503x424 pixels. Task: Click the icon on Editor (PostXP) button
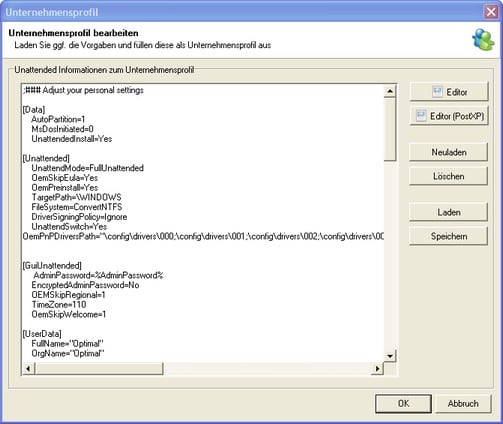pos(421,116)
